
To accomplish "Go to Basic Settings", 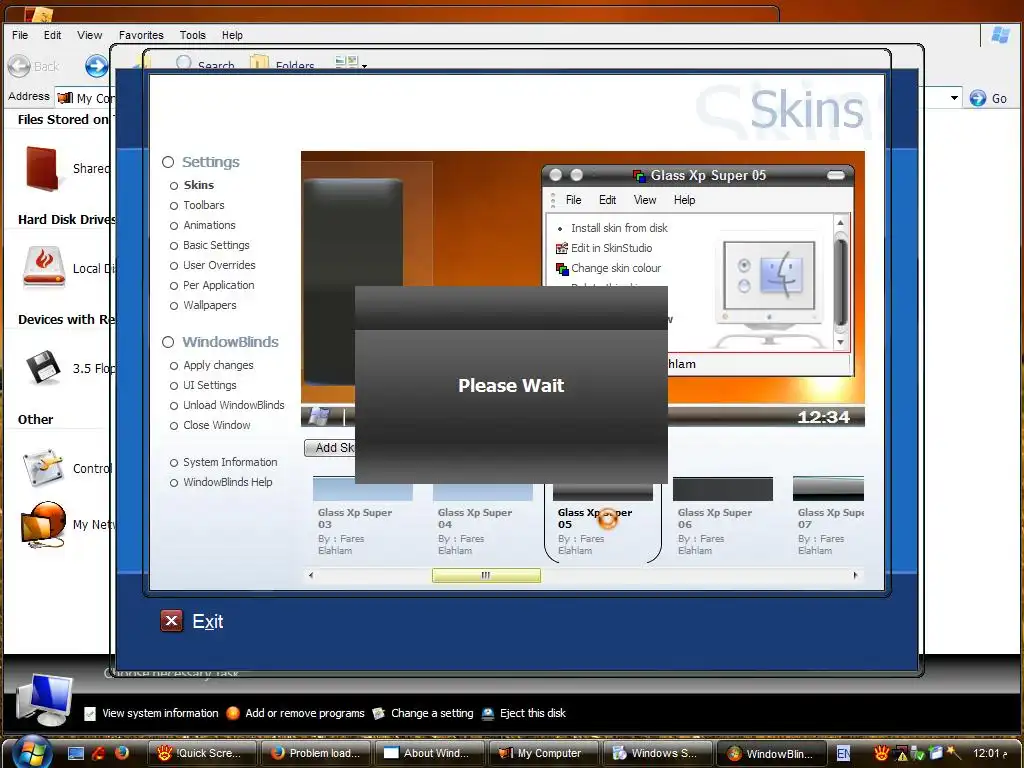I will [x=216, y=246].
